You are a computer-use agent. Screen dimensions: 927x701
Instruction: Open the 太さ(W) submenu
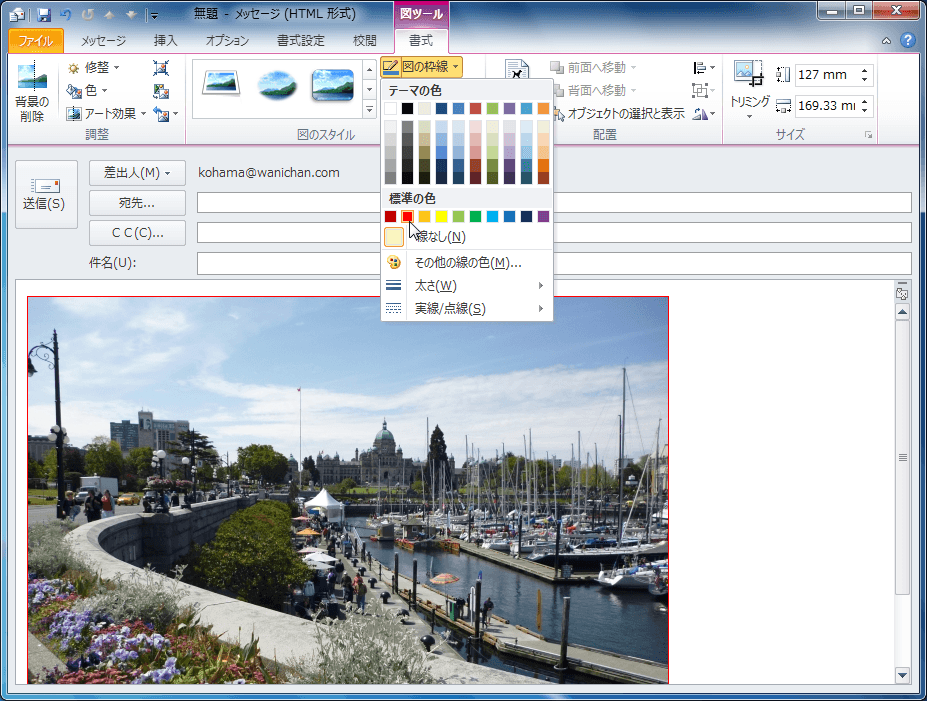(467, 285)
